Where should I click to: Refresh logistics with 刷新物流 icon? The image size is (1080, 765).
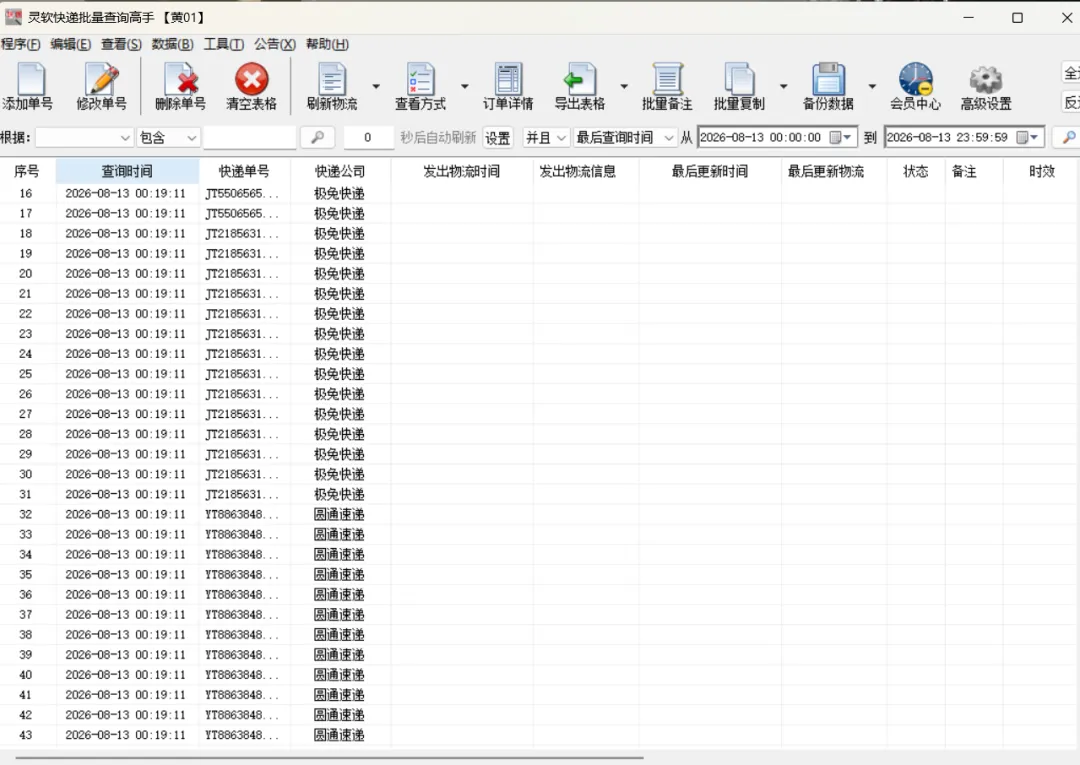[332, 87]
